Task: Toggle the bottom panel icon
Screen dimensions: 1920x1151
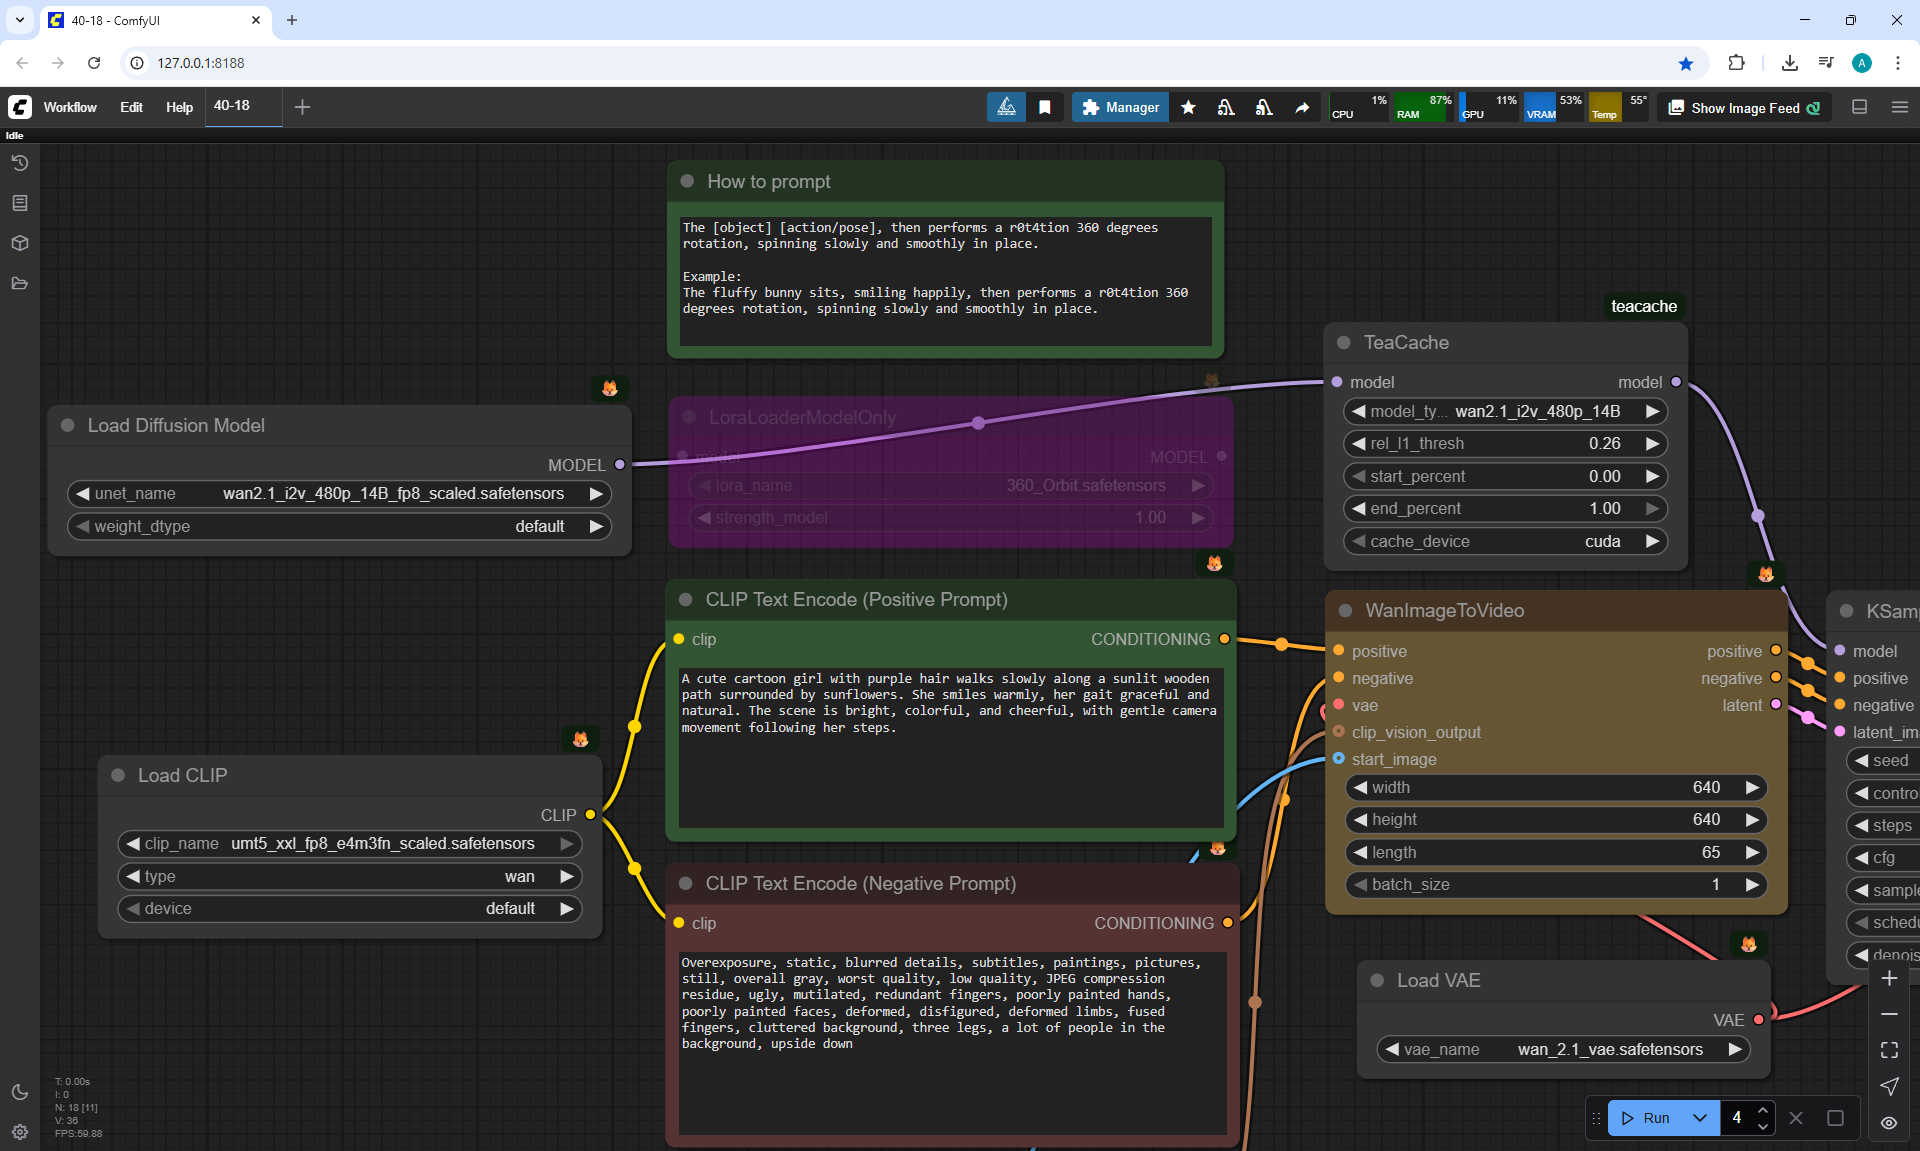Action: click(x=1860, y=107)
